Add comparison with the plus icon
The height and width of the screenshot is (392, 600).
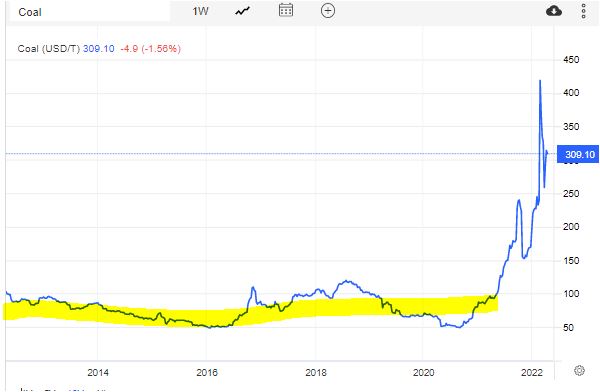point(328,10)
